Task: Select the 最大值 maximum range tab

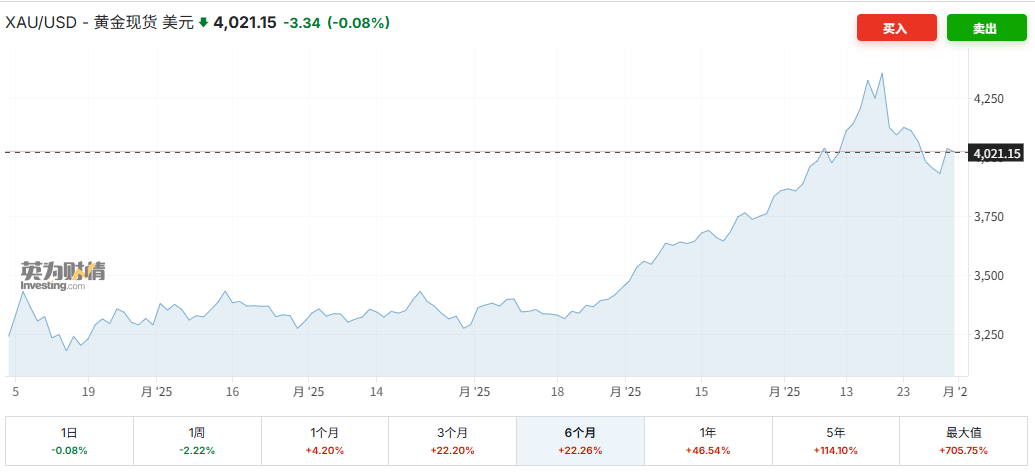Action: coord(964,440)
